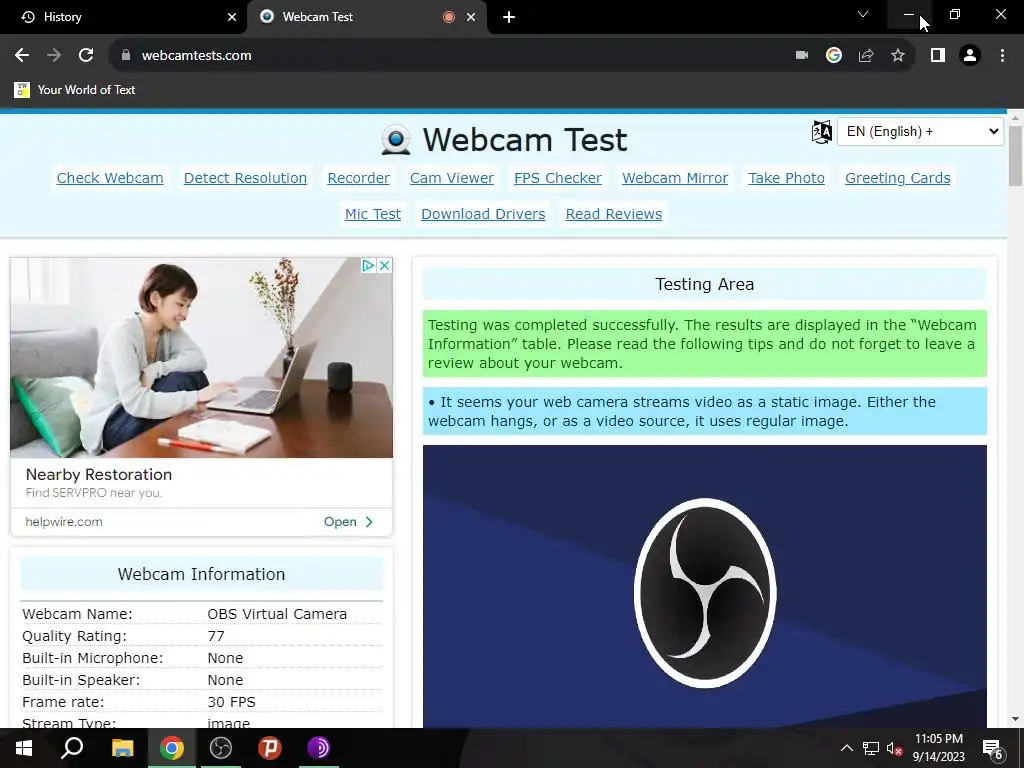Bookmark this page with star icon
The image size is (1024, 768).
point(898,56)
